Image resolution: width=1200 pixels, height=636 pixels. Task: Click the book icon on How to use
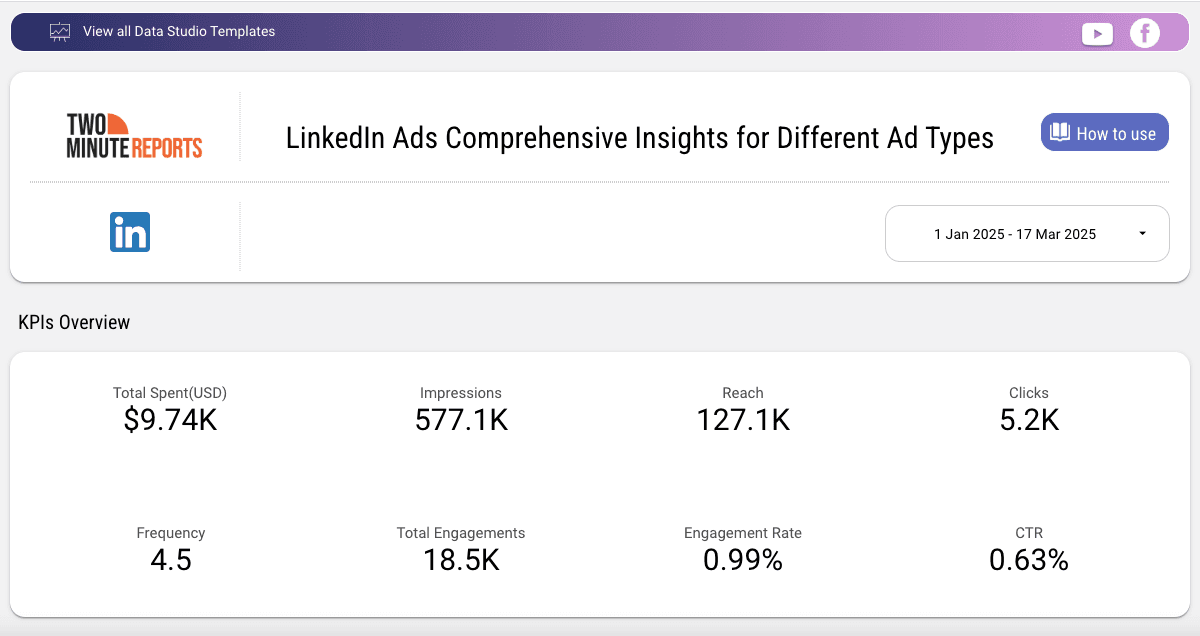[1060, 133]
